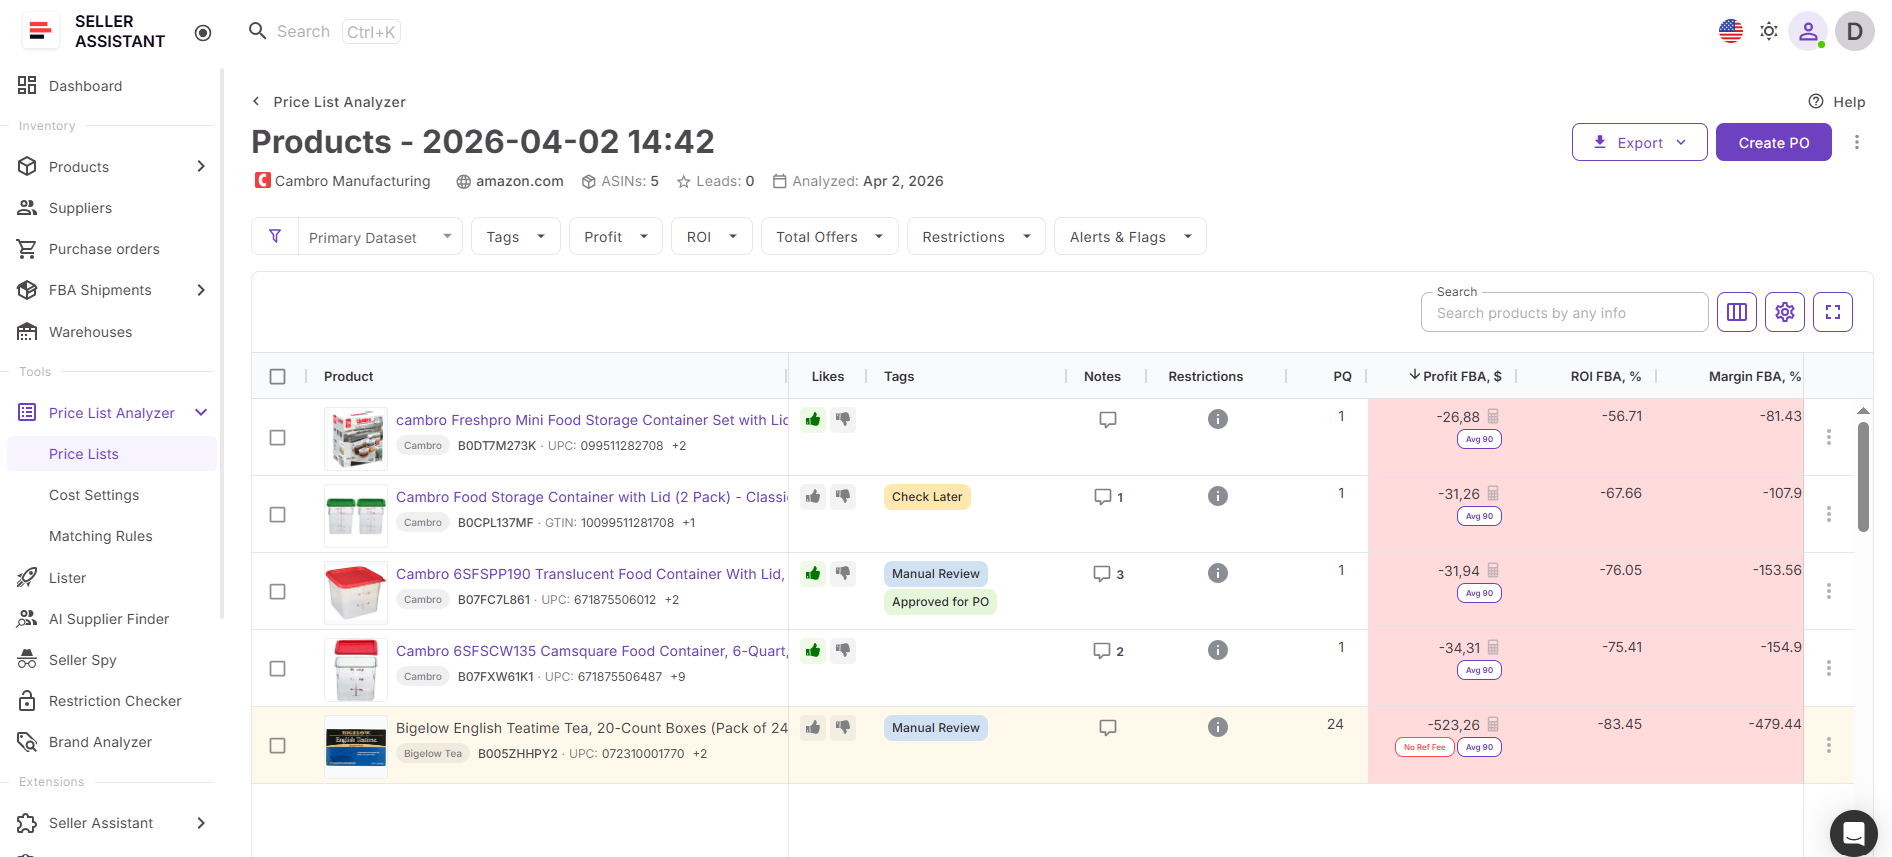Like the Cambro Food Storage Container 2 Pack
This screenshot has height=857, width=1892.
point(813,496)
